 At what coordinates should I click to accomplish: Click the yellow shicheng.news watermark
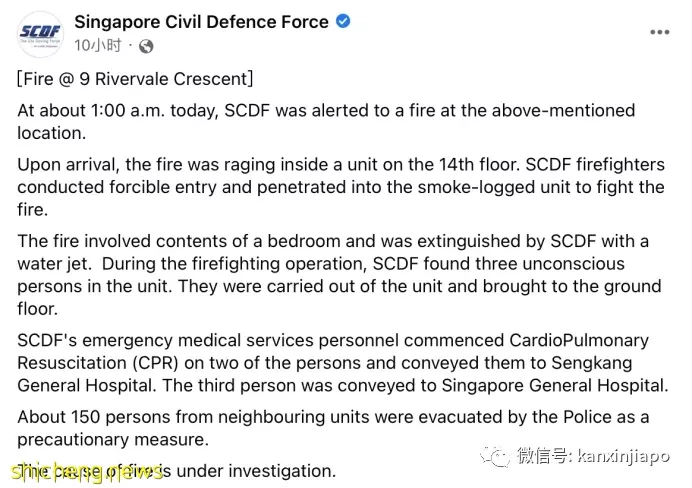coord(86,472)
